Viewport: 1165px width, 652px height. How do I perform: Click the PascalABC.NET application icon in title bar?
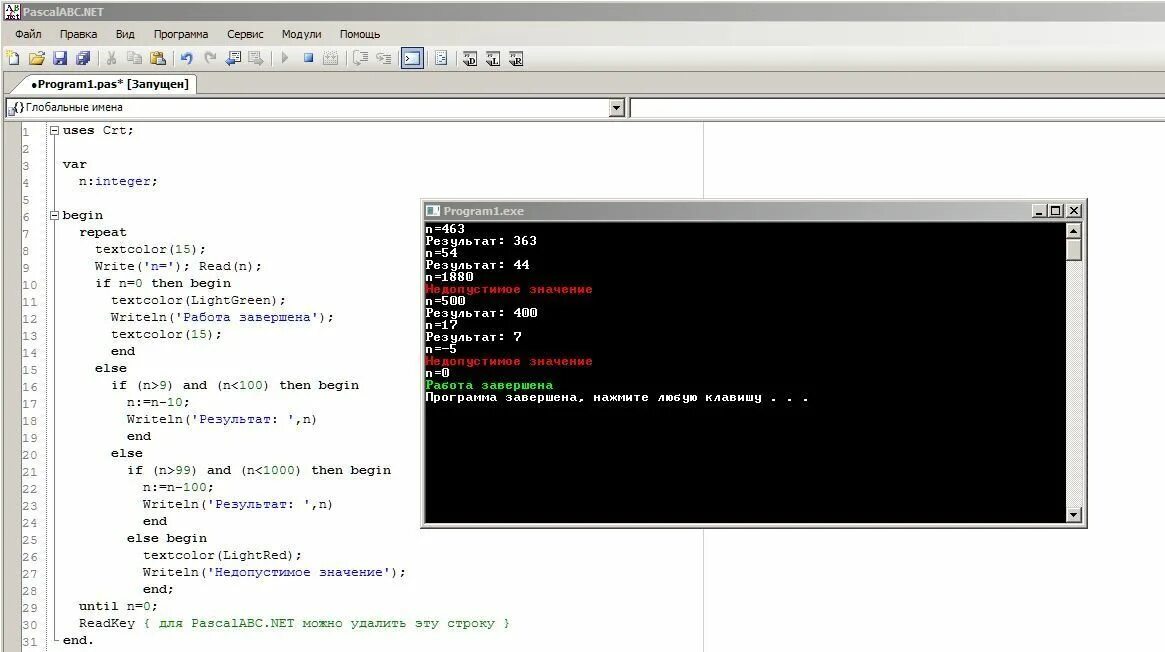(x=12, y=11)
